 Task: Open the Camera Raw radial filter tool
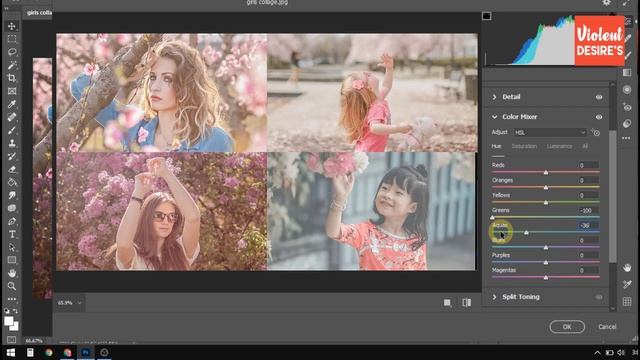(x=627, y=89)
